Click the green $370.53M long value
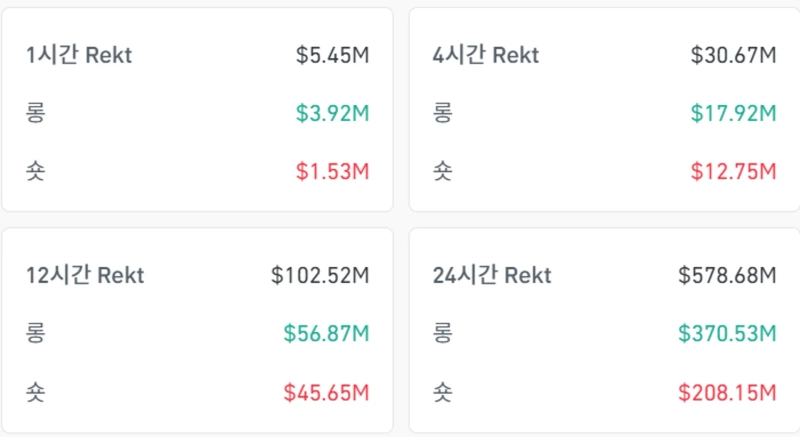The width and height of the screenshot is (800, 437). coord(727,333)
